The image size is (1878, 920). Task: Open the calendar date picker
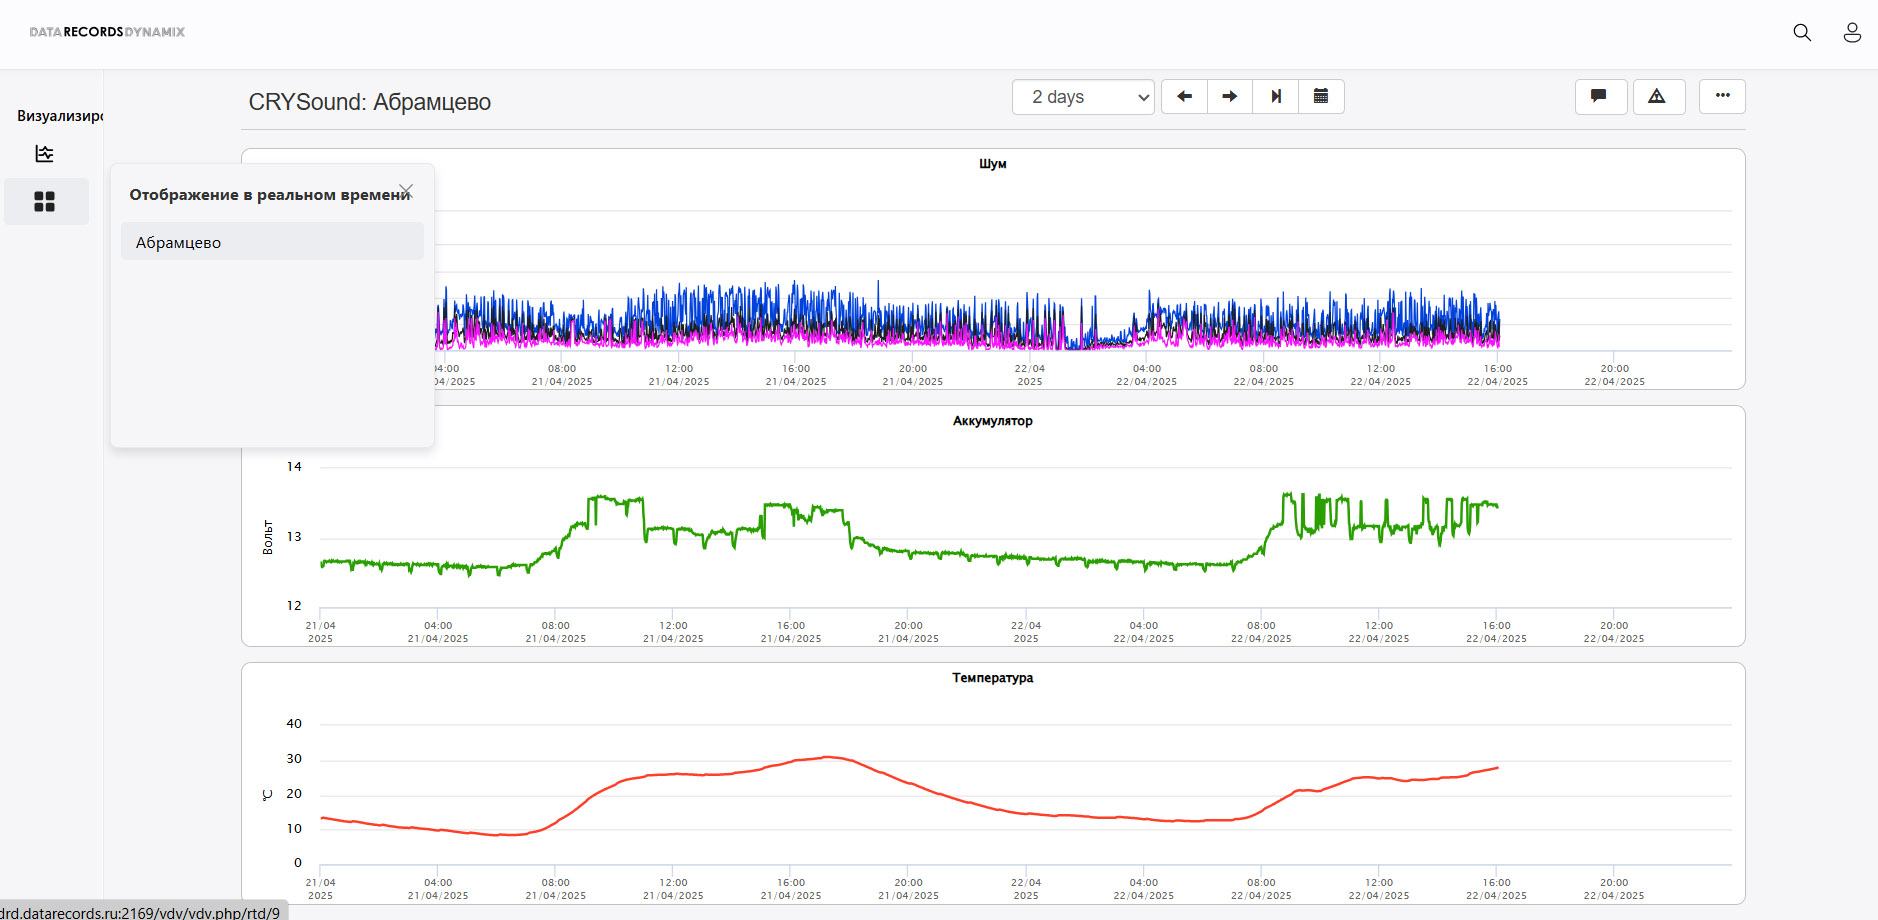(x=1321, y=97)
